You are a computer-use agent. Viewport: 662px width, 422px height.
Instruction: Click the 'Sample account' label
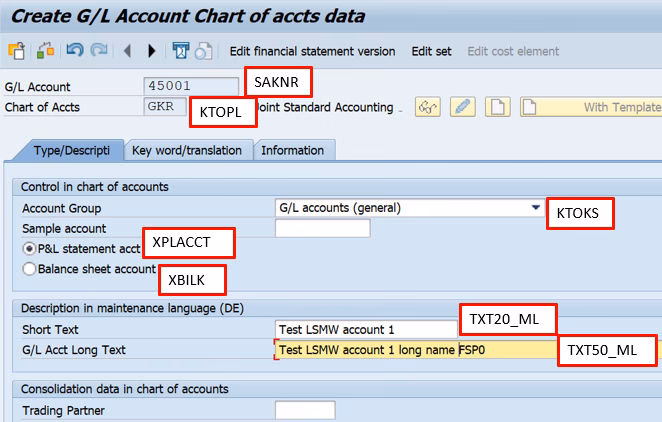coord(64,229)
